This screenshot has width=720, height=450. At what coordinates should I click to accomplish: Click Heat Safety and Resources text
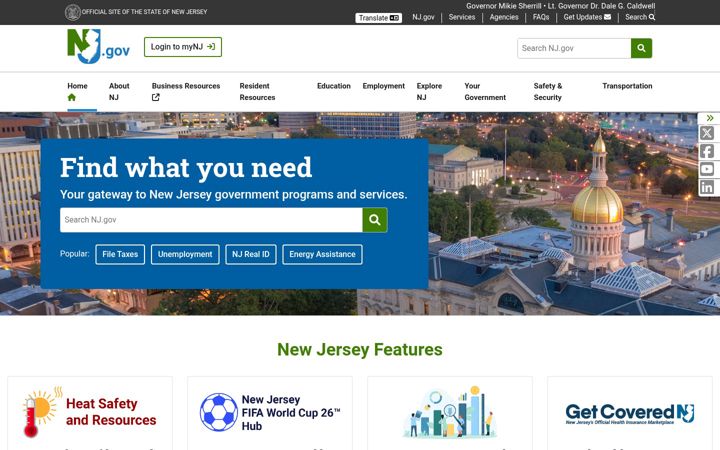point(111,412)
